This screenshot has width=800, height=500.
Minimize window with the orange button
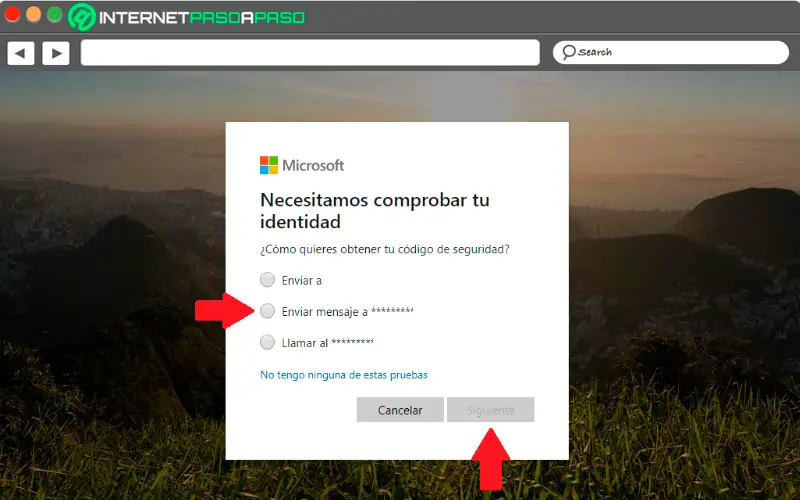[x=34, y=14]
